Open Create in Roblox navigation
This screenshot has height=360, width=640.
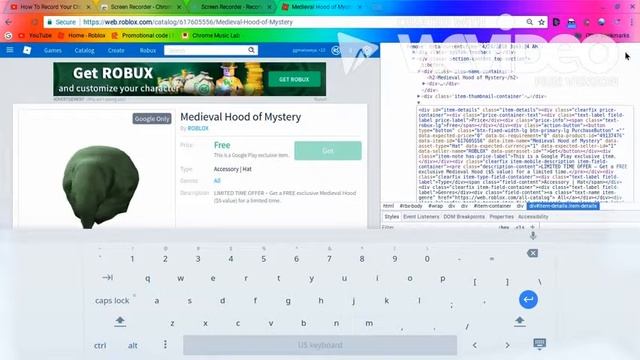click(x=116, y=50)
